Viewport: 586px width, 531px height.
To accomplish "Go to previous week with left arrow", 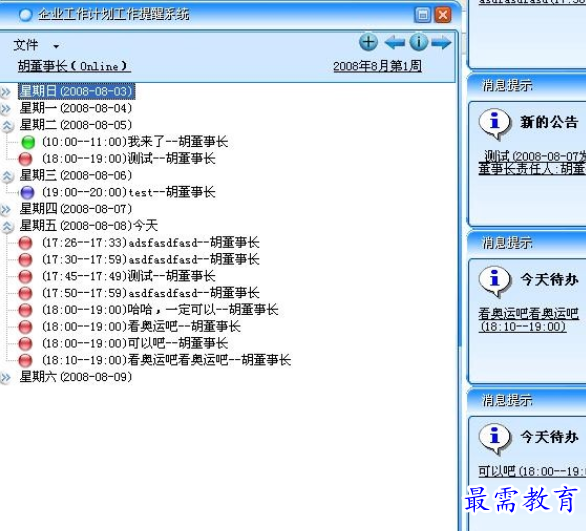I will coord(394,42).
